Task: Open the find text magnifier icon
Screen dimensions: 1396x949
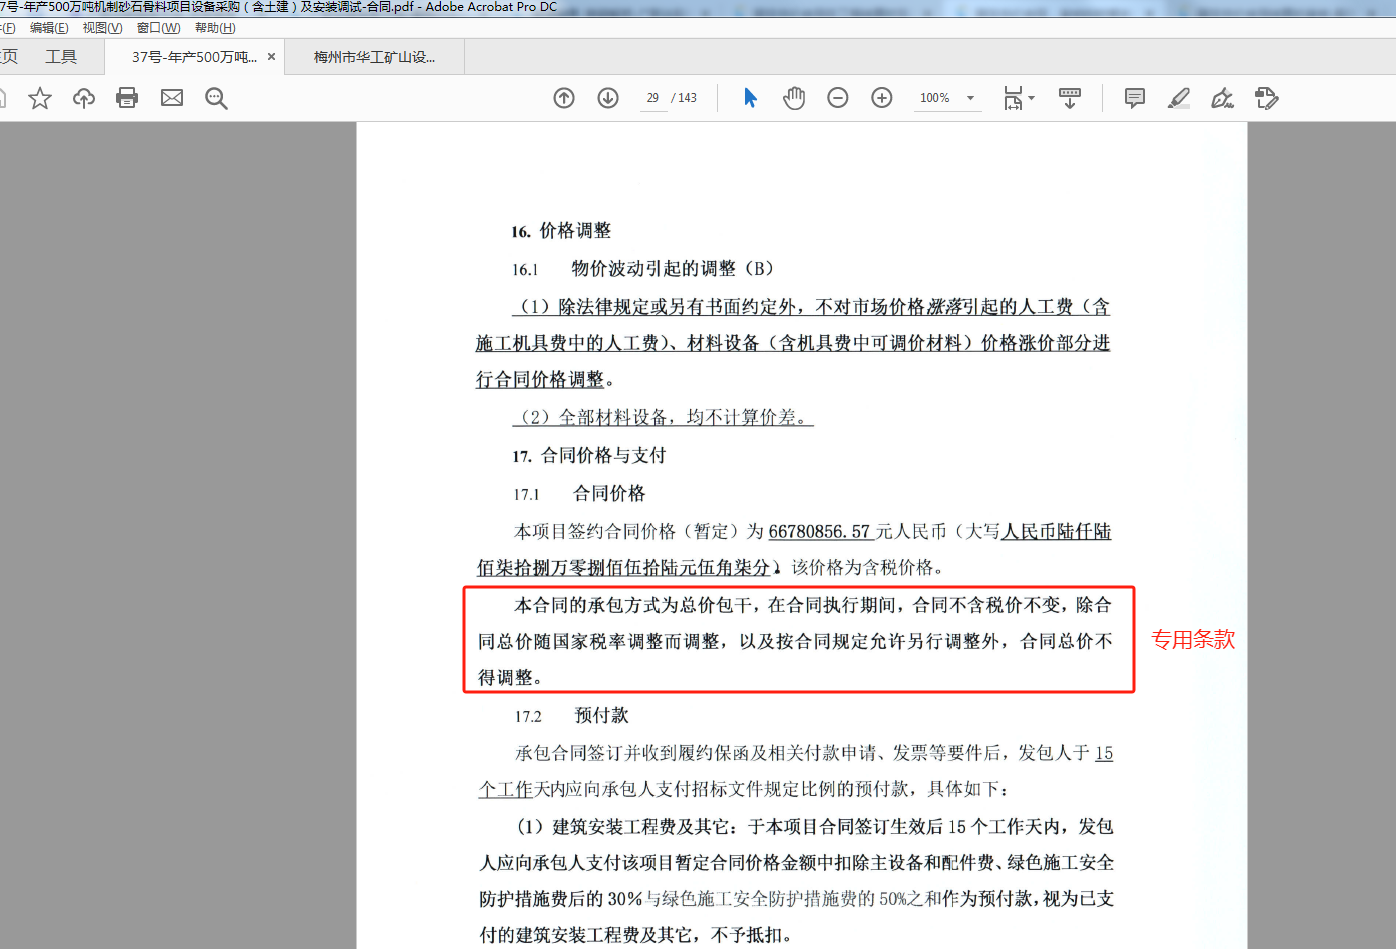Action: point(216,98)
